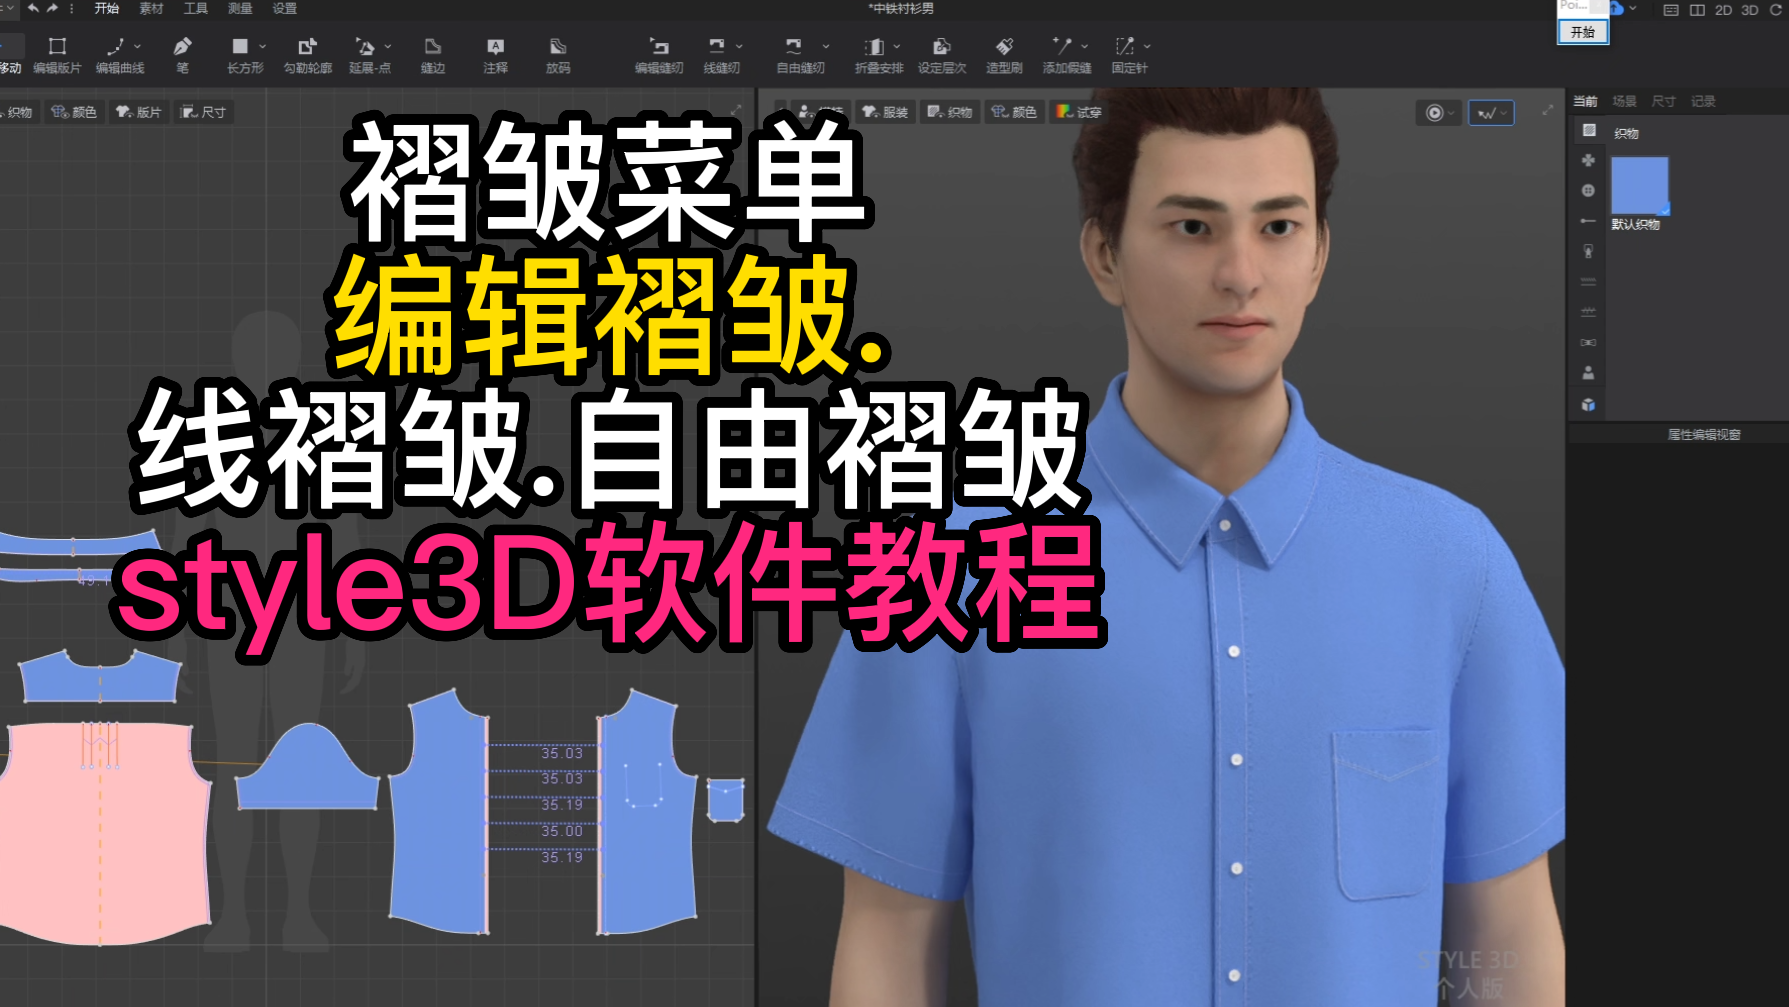
Task: Click 版片 button in 2D window
Action: coord(138,112)
